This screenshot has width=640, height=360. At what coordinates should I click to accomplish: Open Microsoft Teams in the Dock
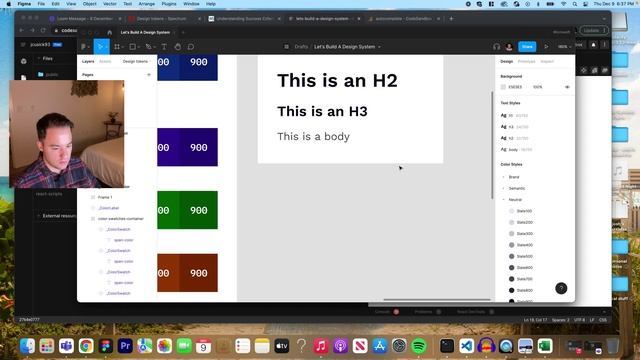click(x=66, y=346)
